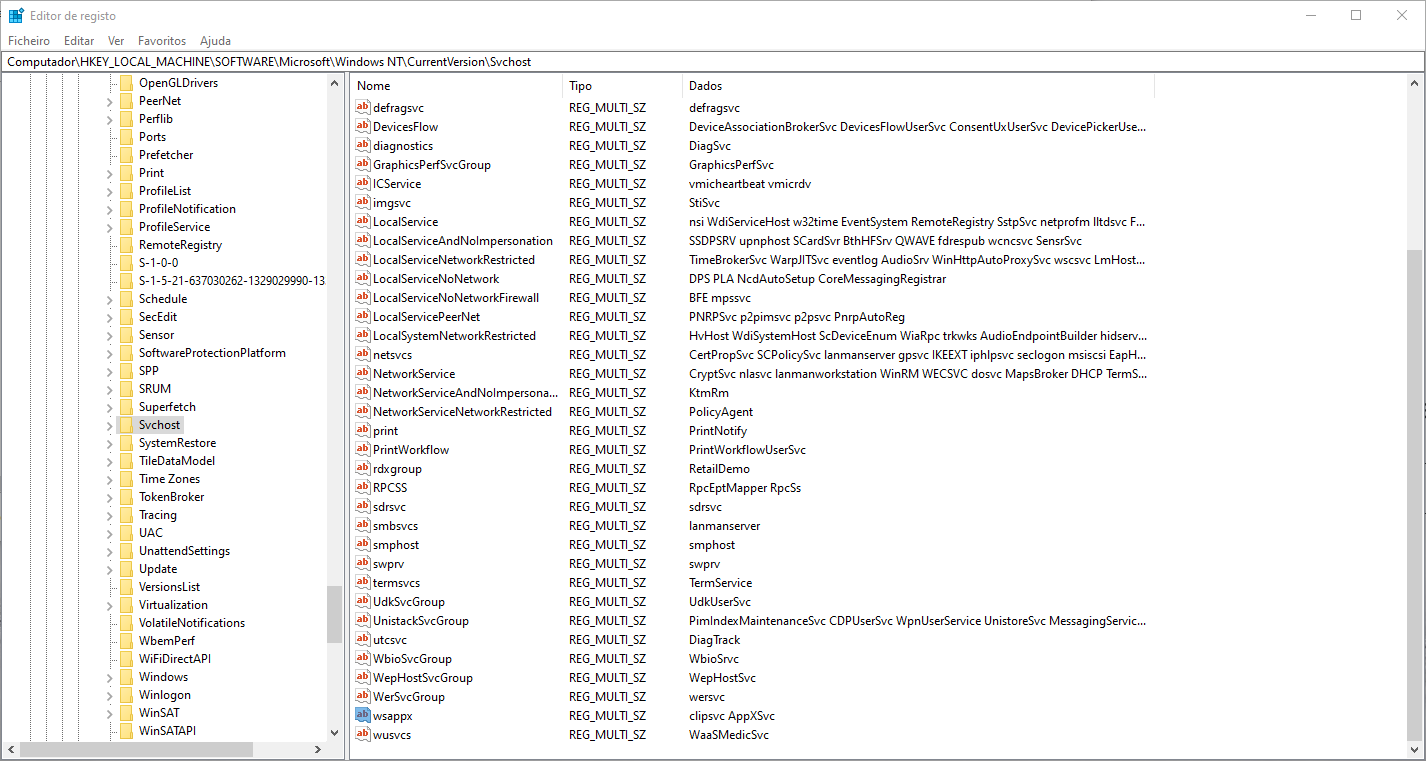Expand the Perflib key
The image size is (1426, 761).
109,119
